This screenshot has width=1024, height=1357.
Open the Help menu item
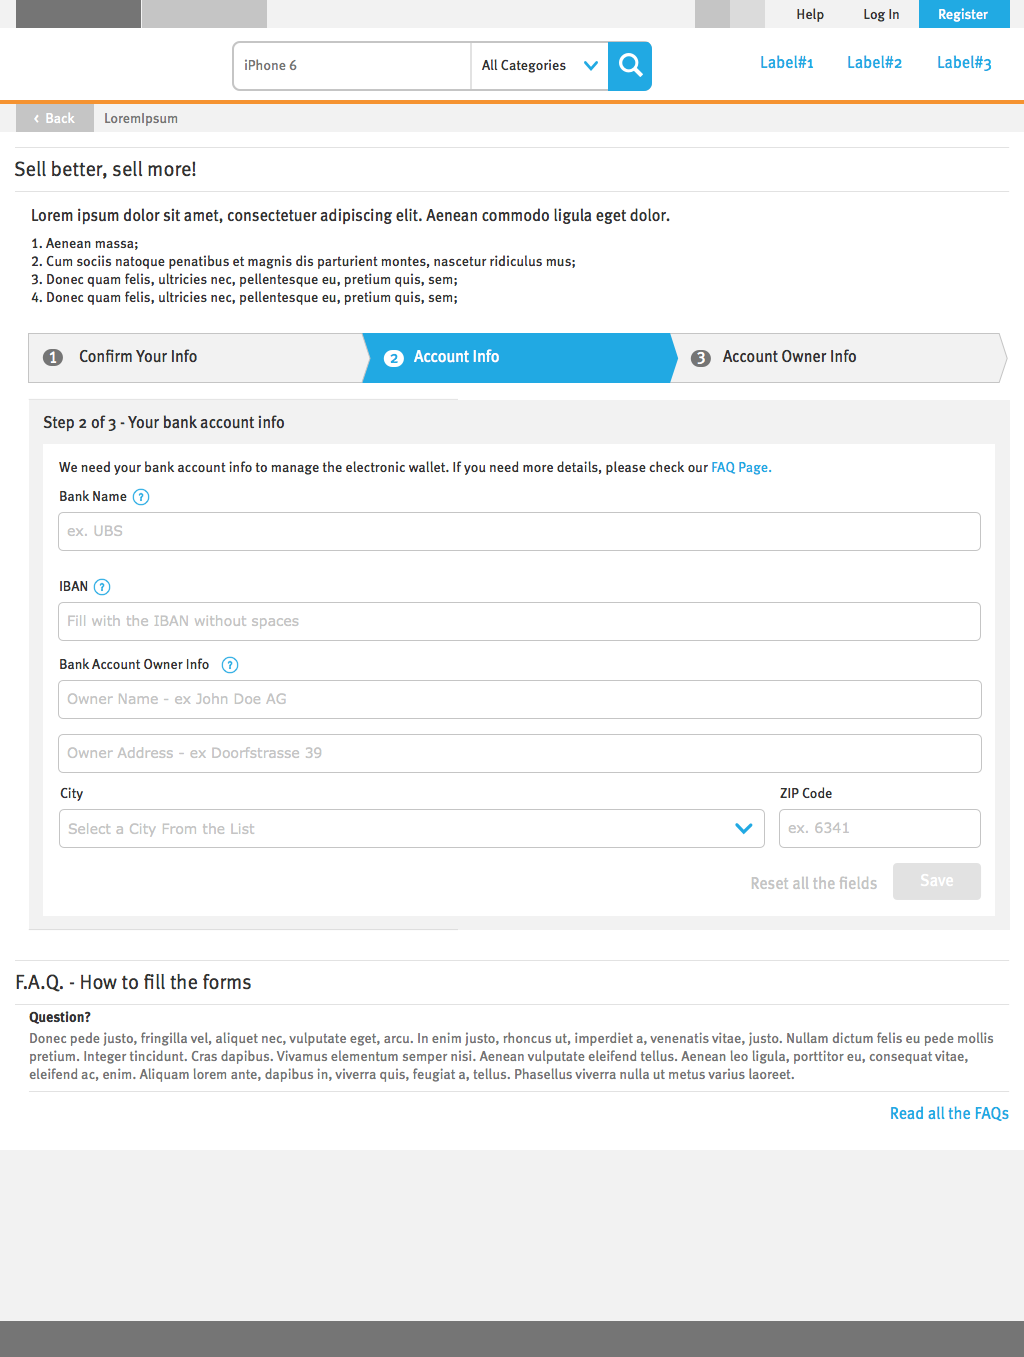pos(810,14)
